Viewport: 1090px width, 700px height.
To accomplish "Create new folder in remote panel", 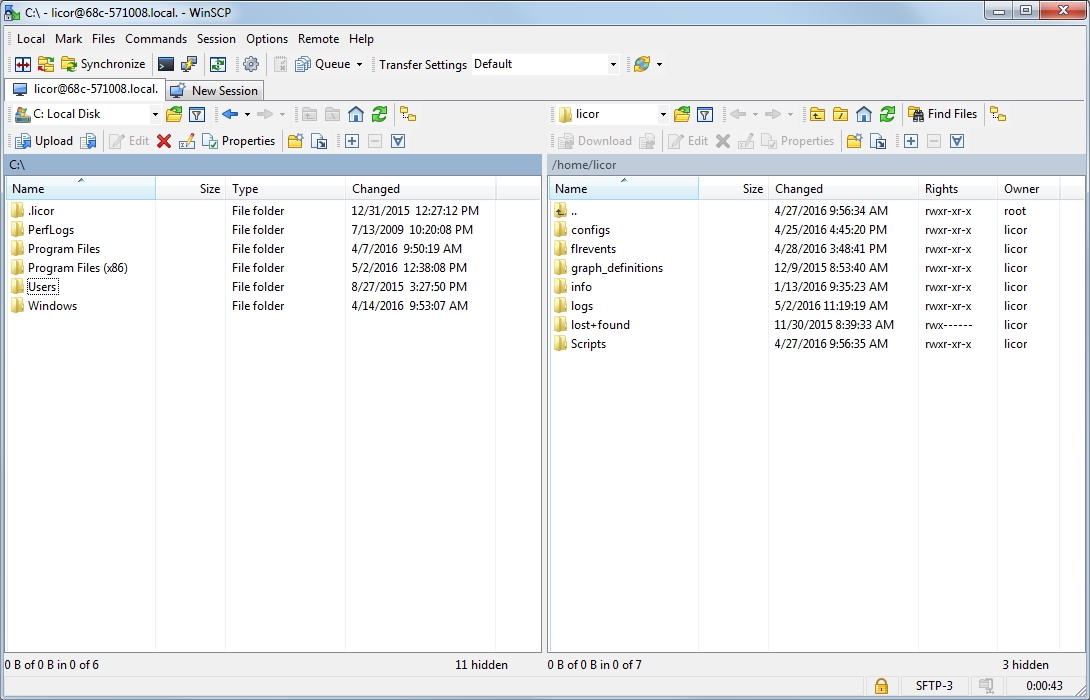I will pos(854,141).
